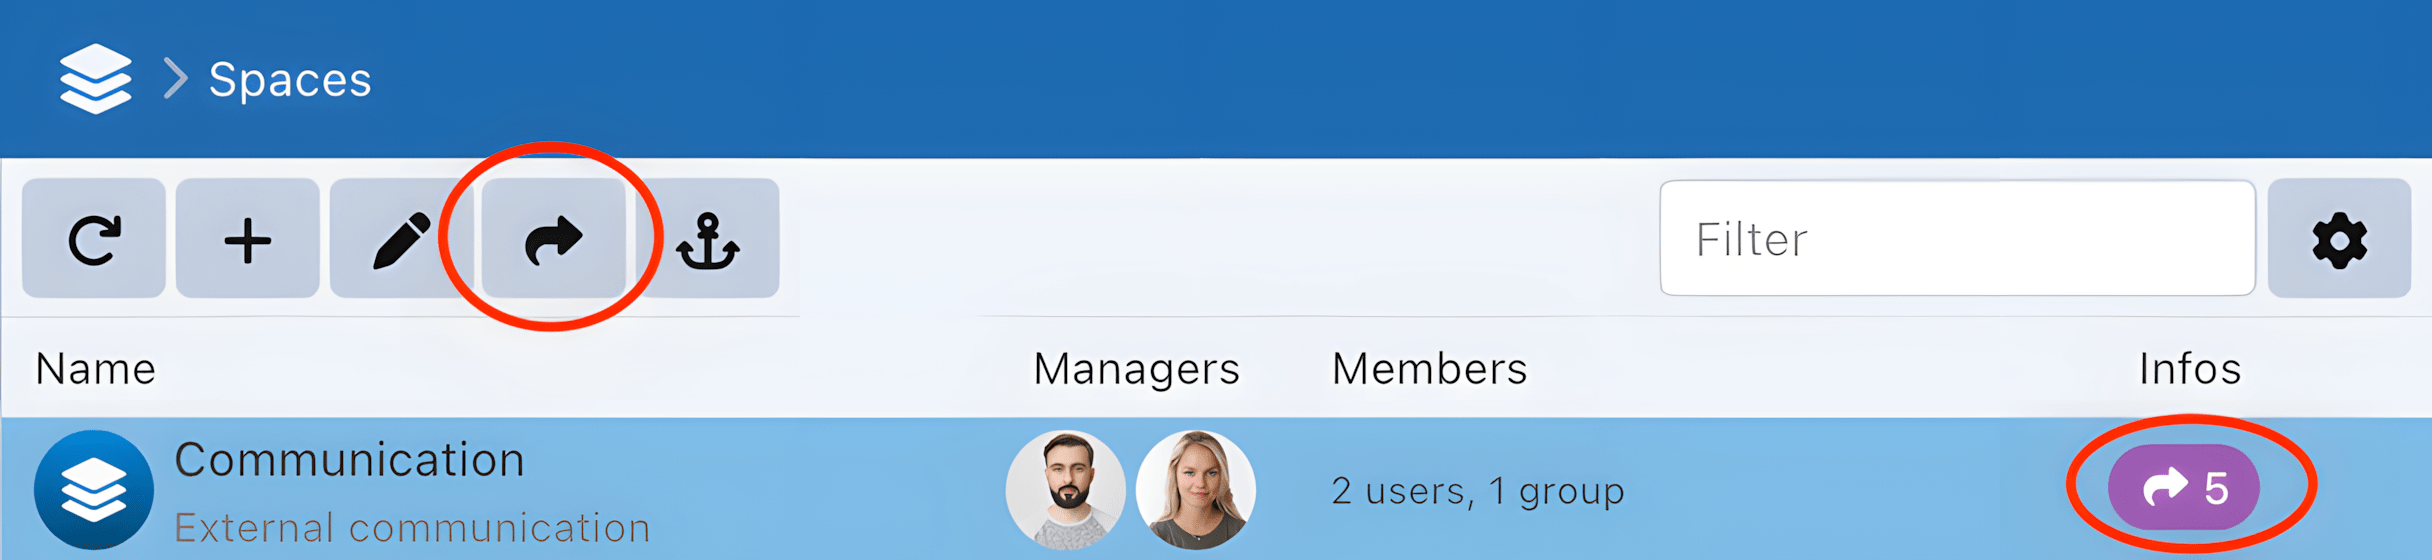Open the Communication space name
Viewport: 2432px width, 560px height.
[x=350, y=460]
